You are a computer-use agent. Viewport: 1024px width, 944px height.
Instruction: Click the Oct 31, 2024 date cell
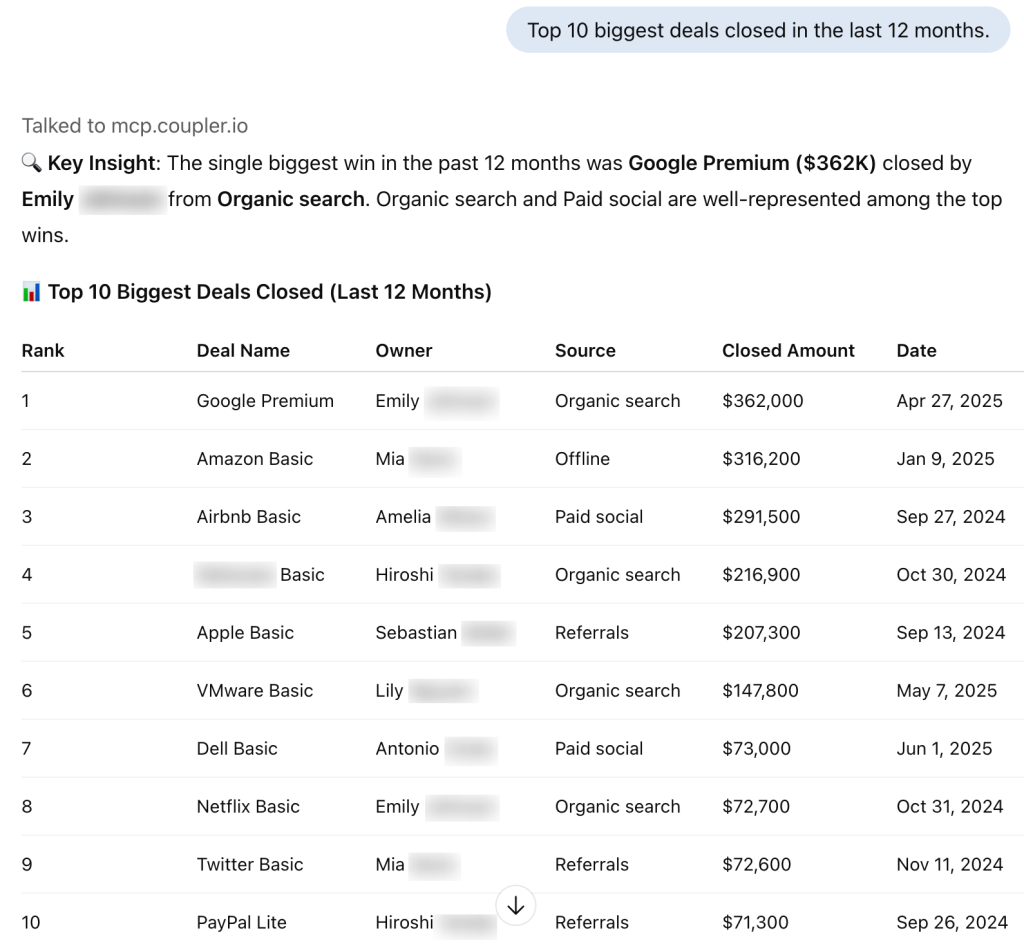[950, 807]
